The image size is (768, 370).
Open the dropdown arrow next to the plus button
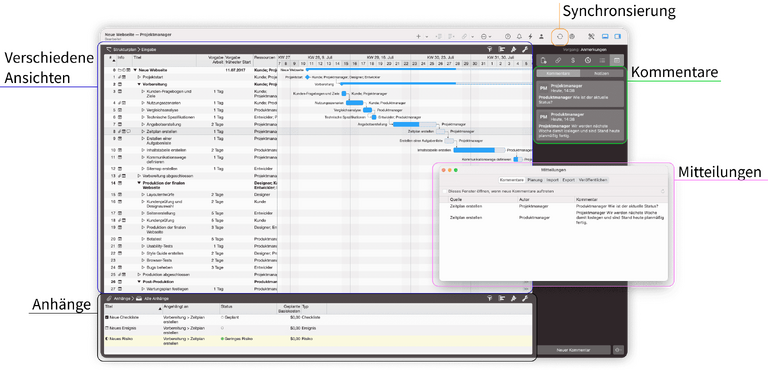[x=427, y=37]
